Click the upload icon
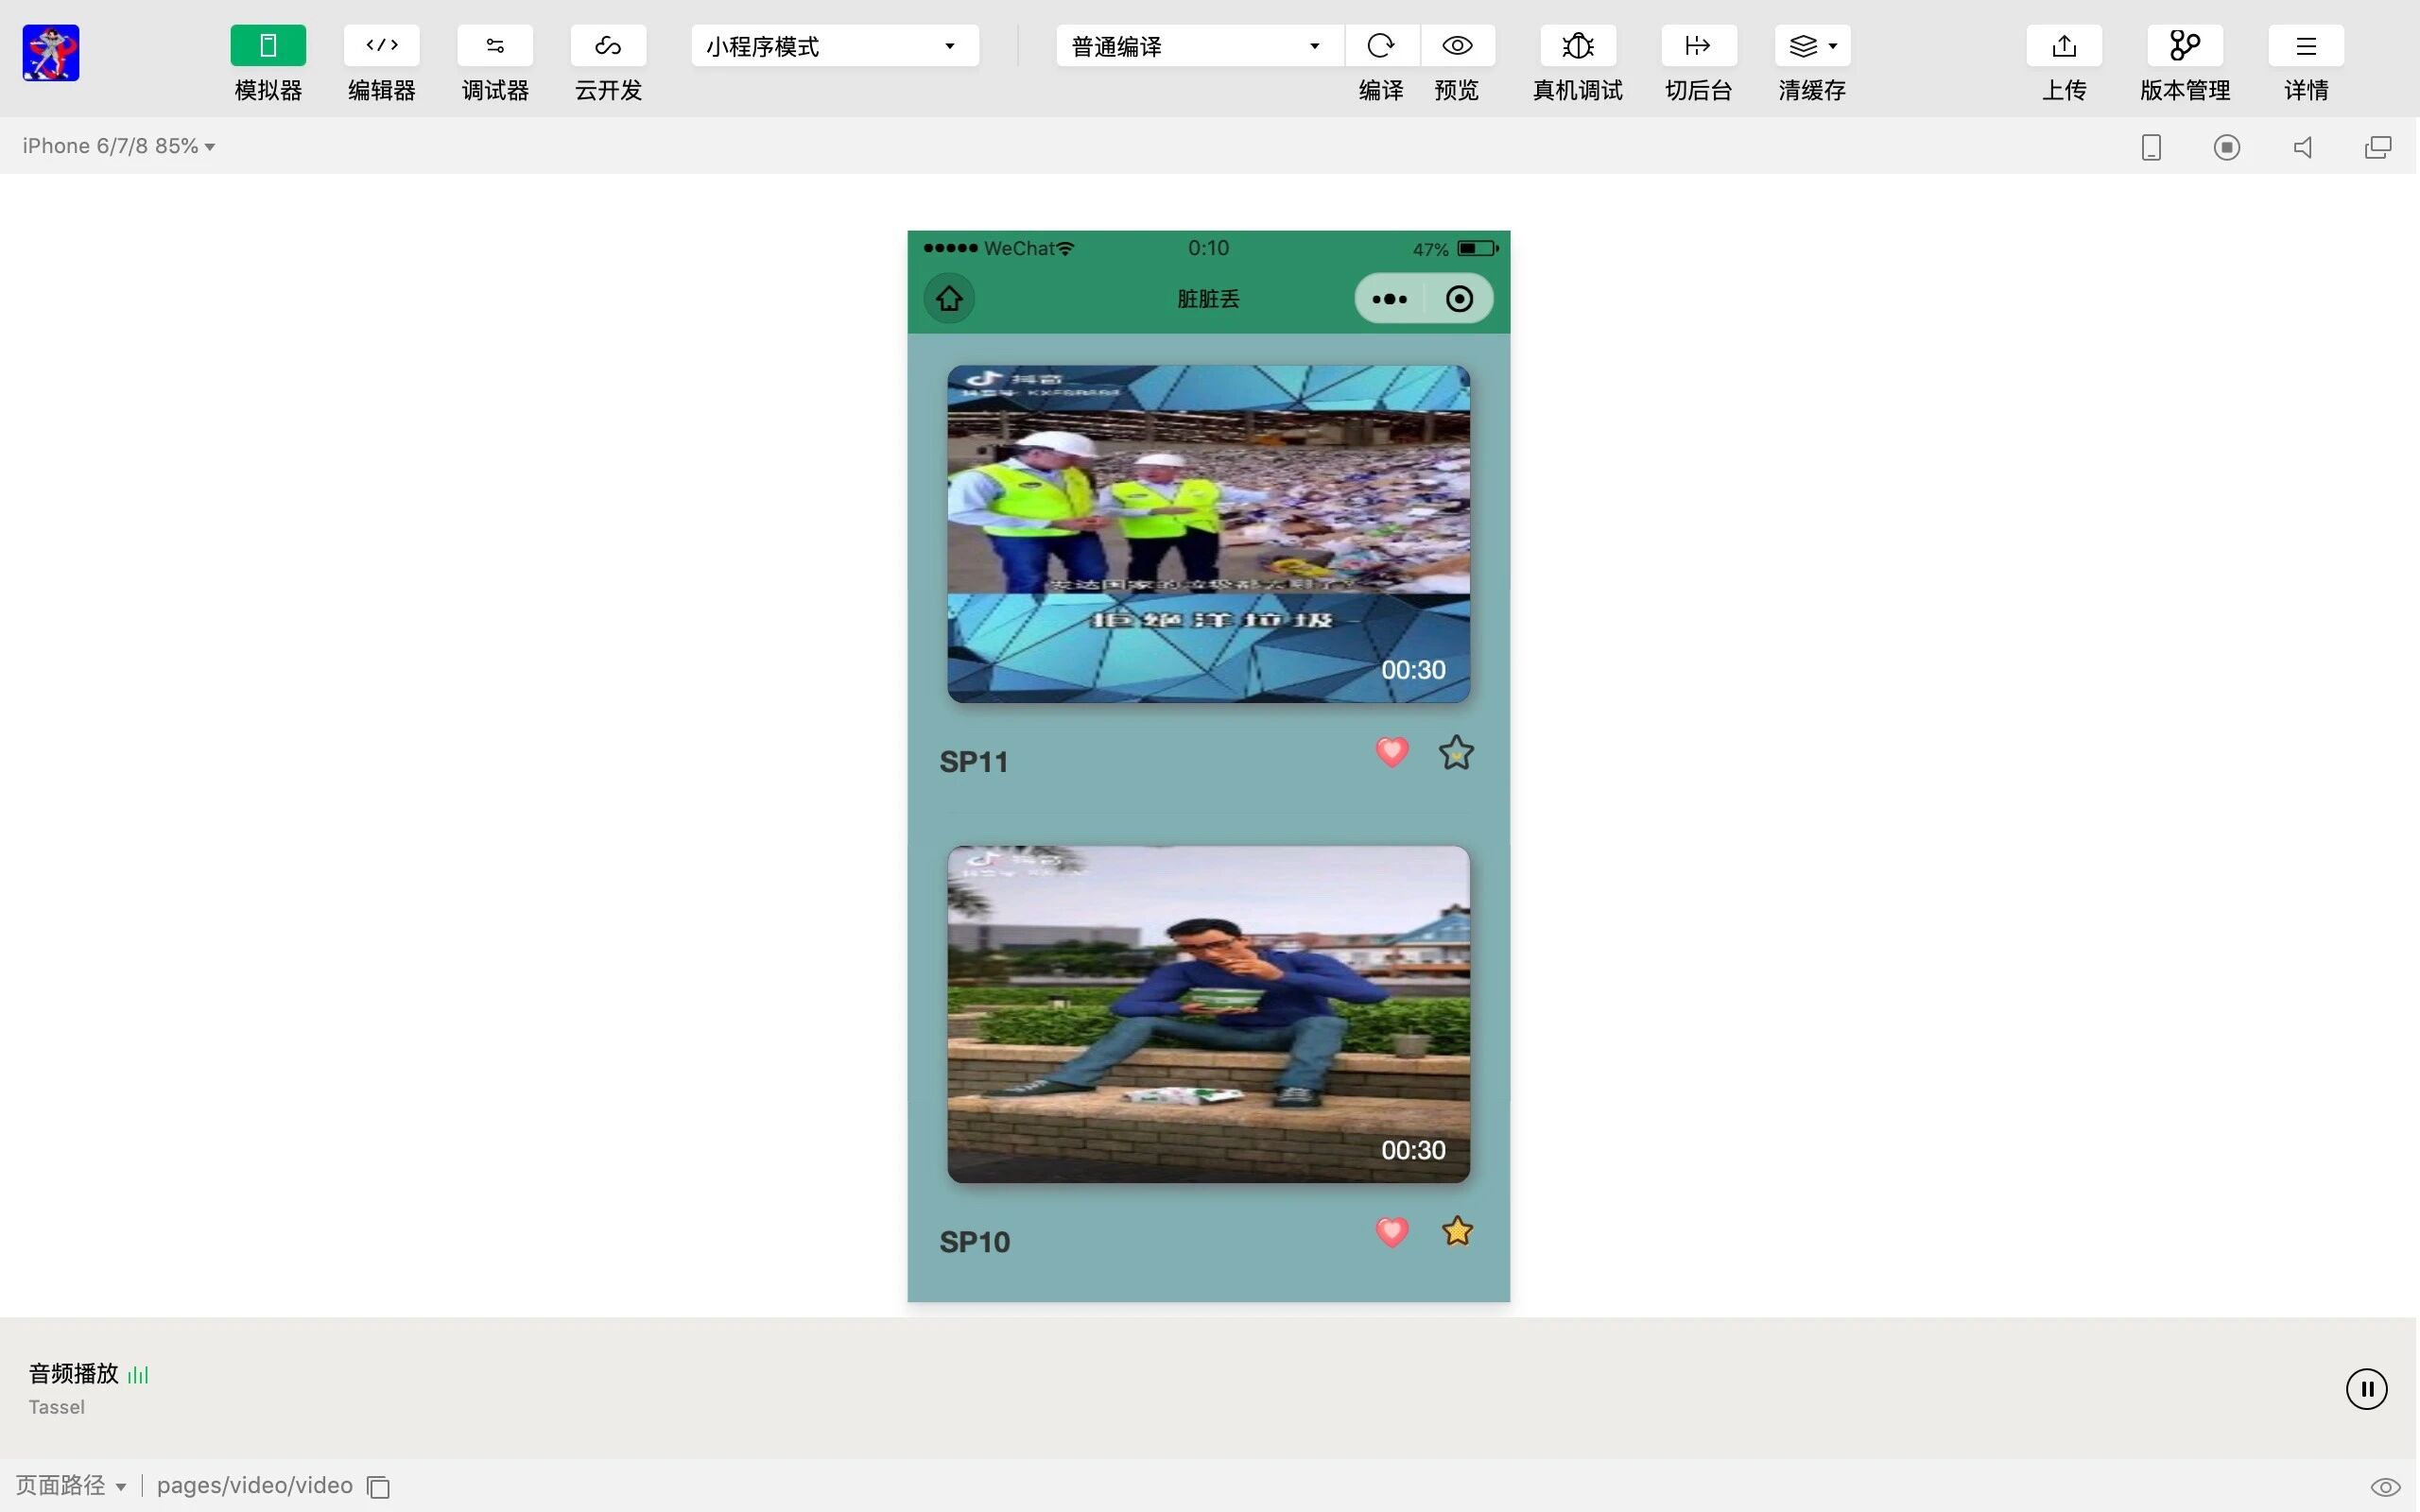Image resolution: width=2420 pixels, height=1512 pixels. [2064, 46]
